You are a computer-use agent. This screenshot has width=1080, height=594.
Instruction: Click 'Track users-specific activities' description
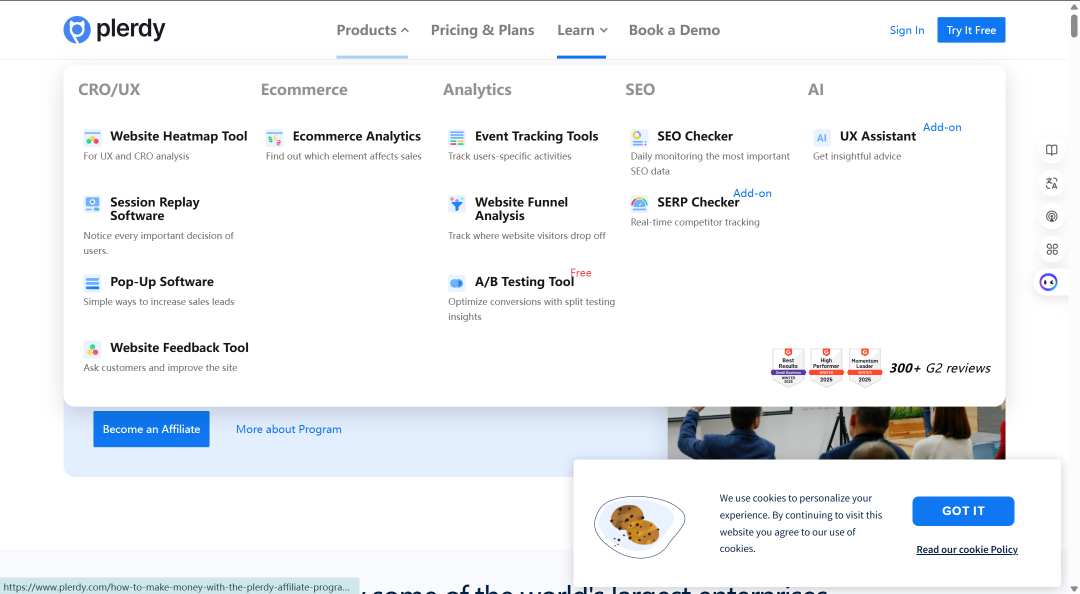[x=510, y=156]
